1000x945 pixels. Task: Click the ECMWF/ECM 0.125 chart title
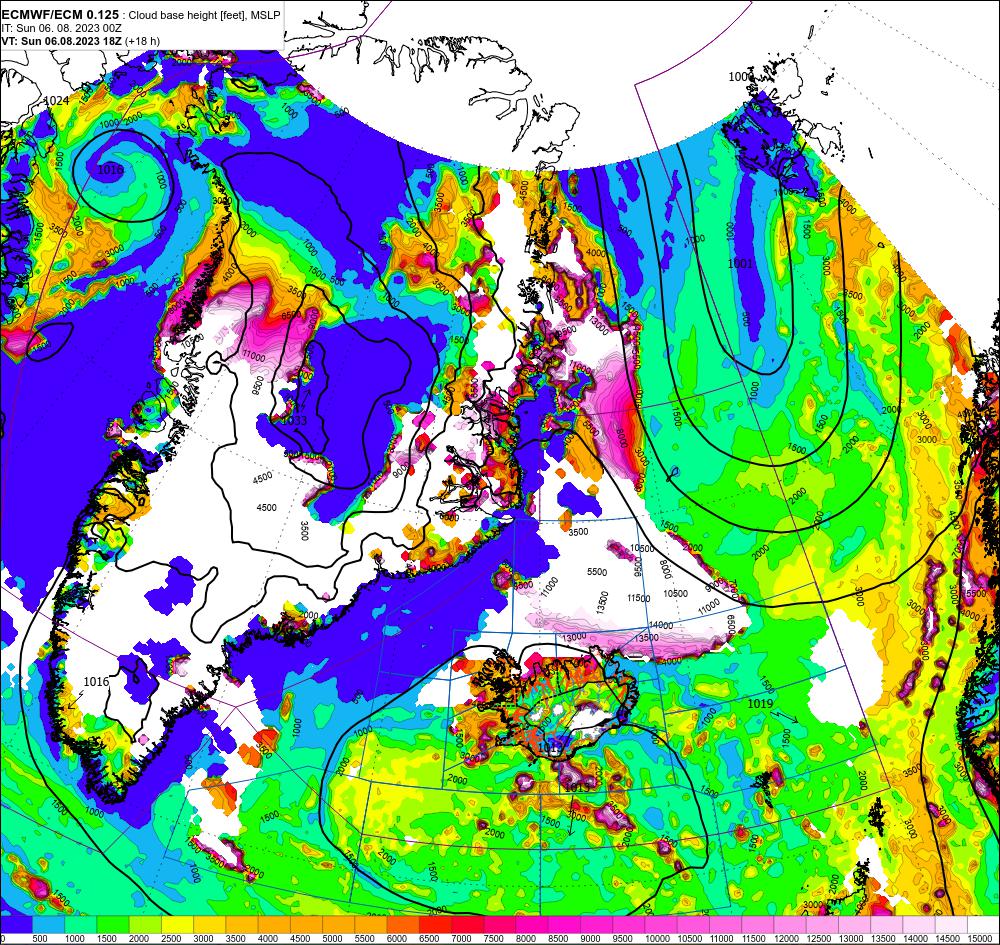click(60, 15)
